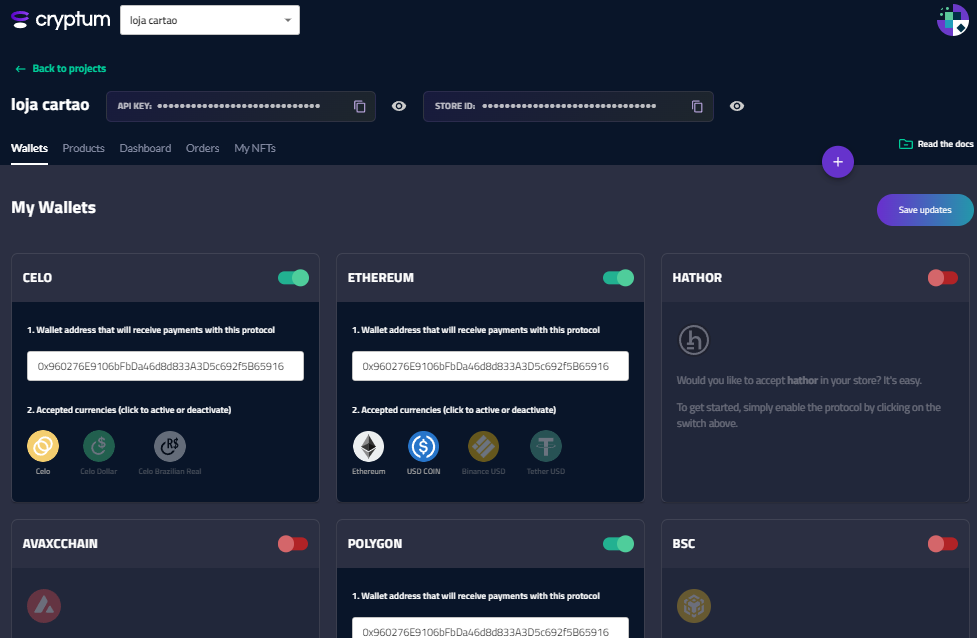Copy the API key to clipboard

pos(359,106)
